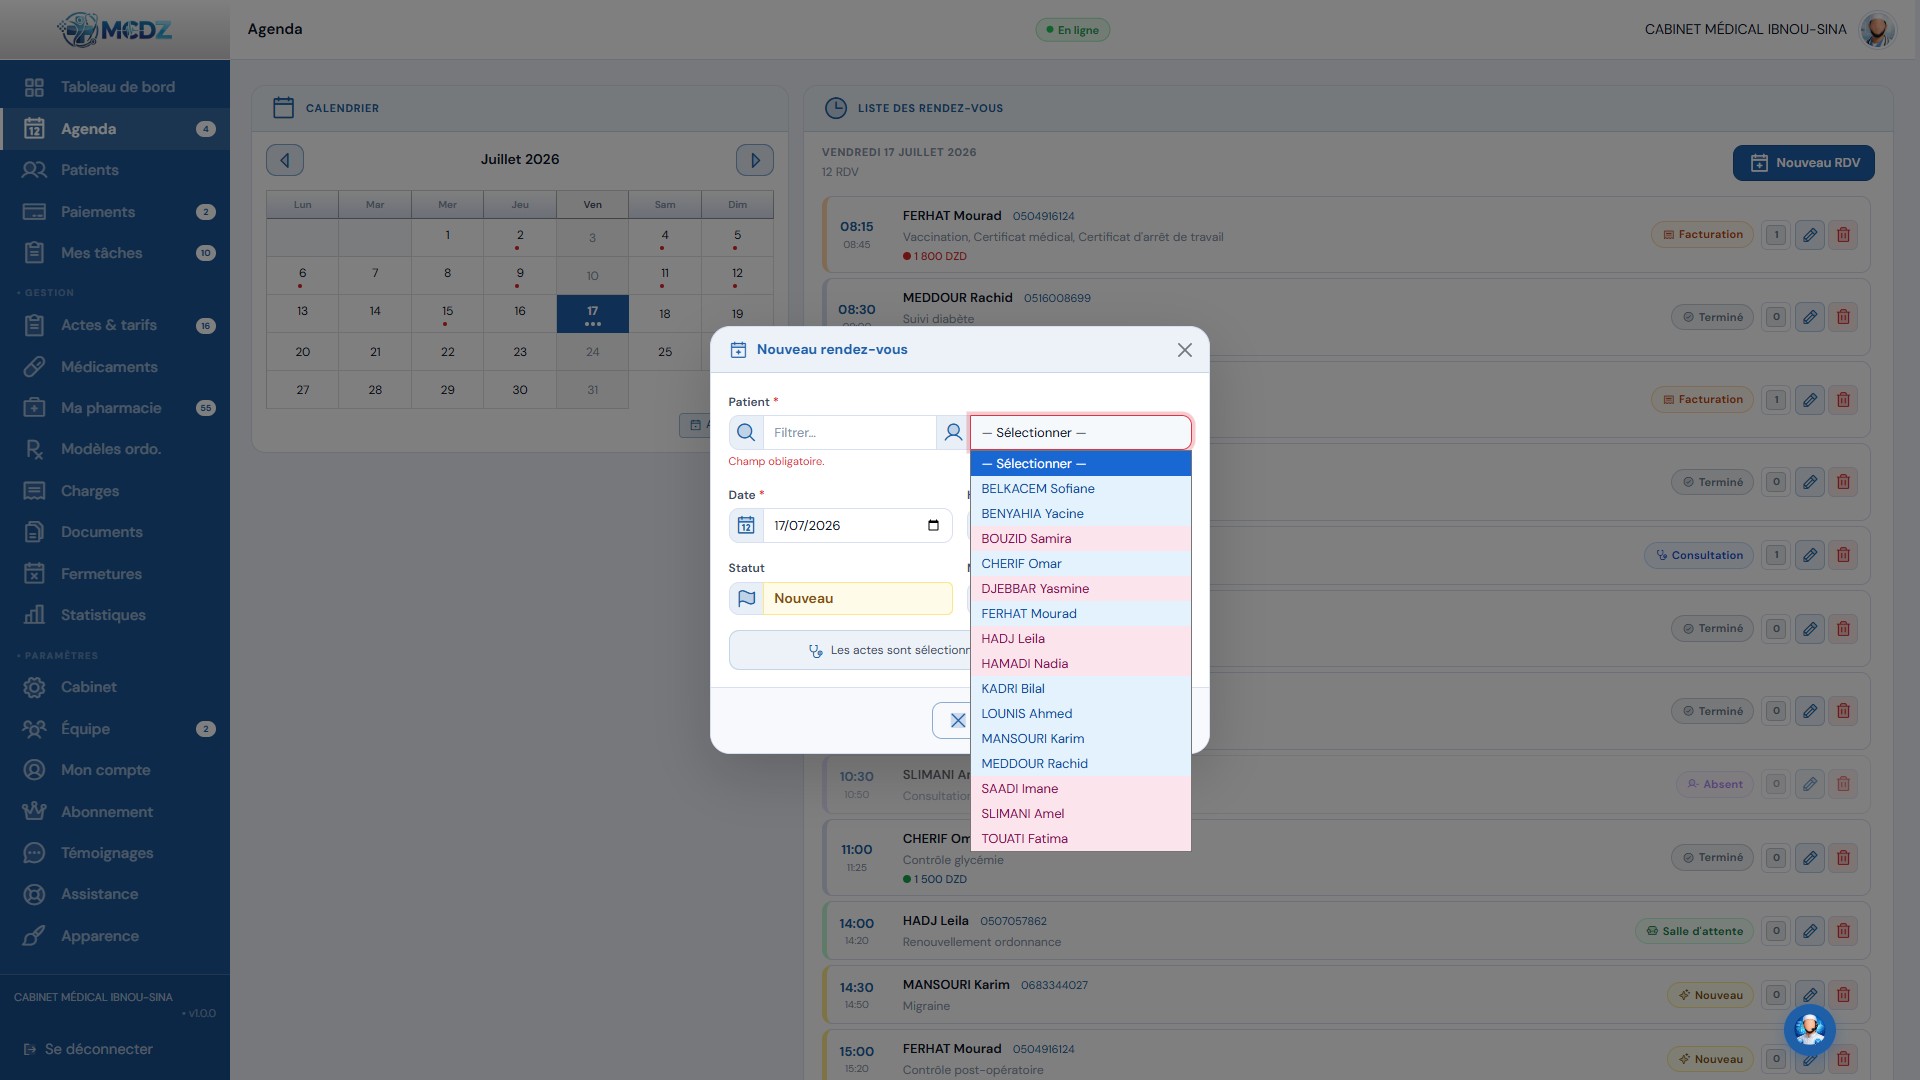
Task: Click the MCDZ logo
Action: pyautogui.click(x=115, y=30)
